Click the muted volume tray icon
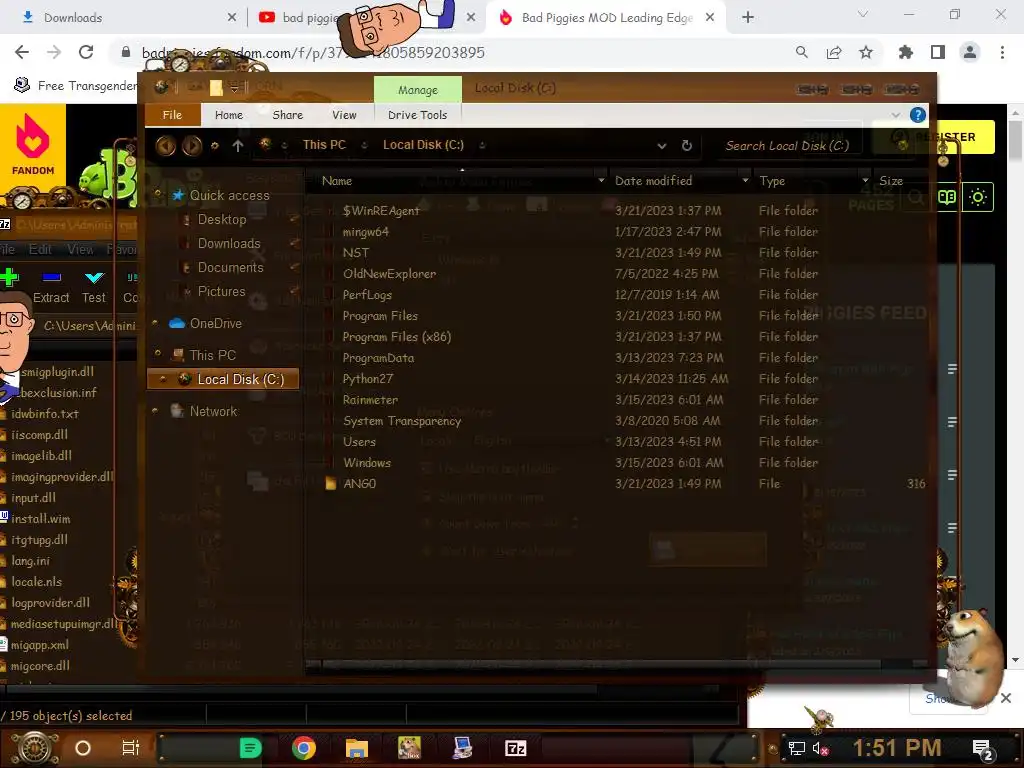Viewport: 1024px width, 768px height. tap(820, 748)
